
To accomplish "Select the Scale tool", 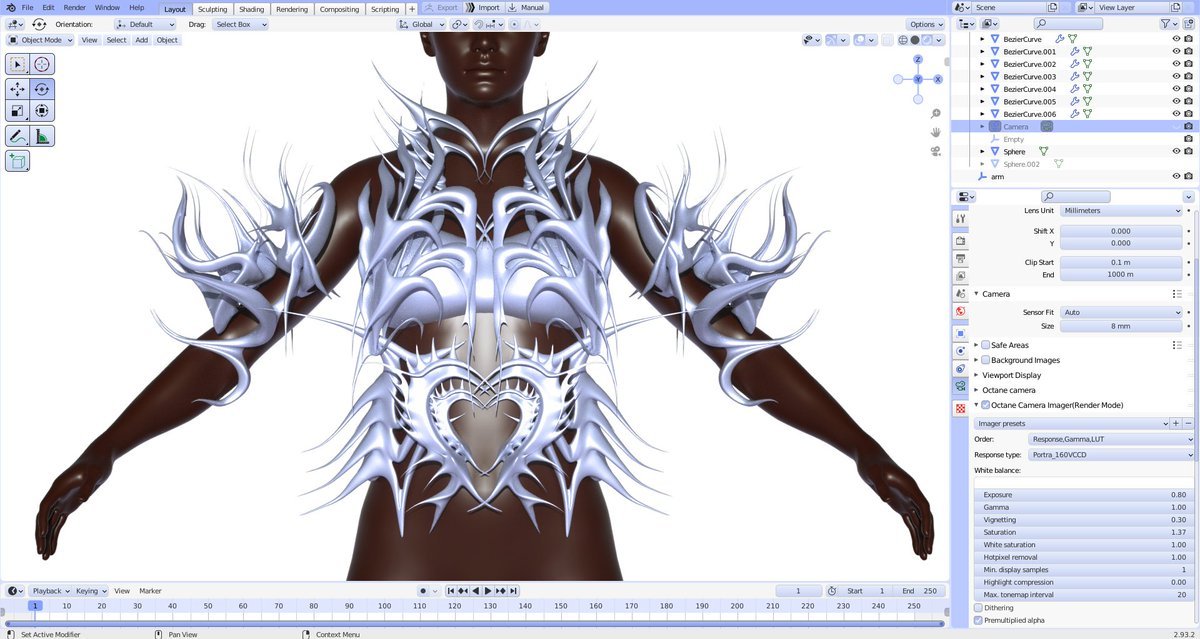I will pyautogui.click(x=18, y=111).
